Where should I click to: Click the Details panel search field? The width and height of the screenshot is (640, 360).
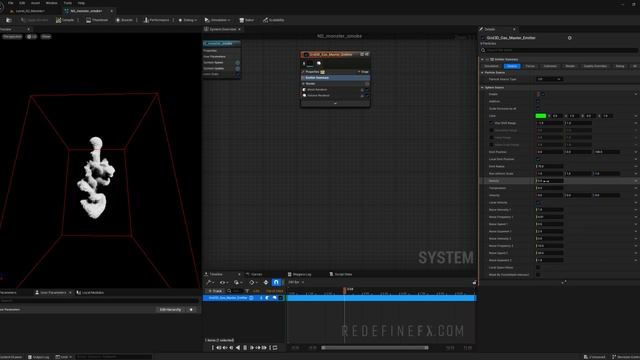[559, 50]
